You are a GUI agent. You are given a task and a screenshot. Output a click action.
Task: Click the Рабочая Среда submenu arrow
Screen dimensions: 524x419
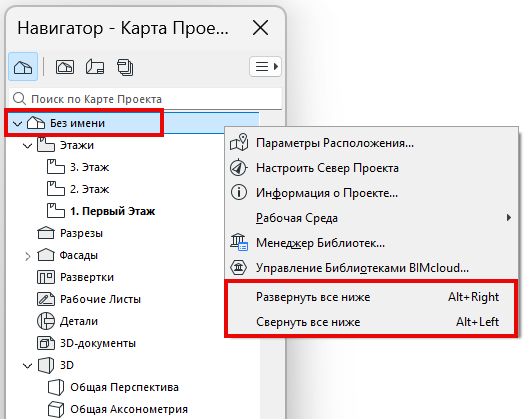click(509, 218)
